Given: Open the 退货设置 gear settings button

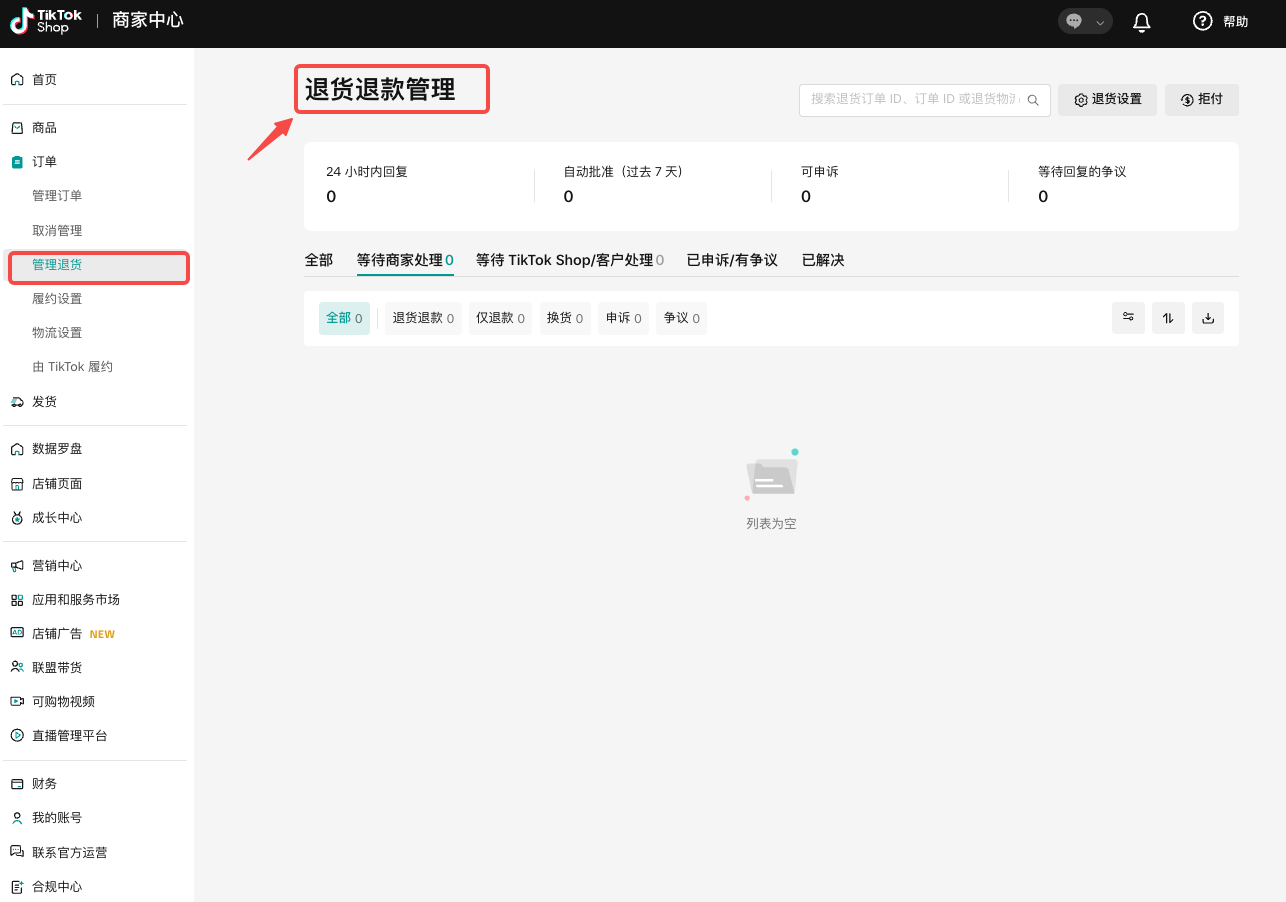Looking at the screenshot, I should tap(1107, 99).
